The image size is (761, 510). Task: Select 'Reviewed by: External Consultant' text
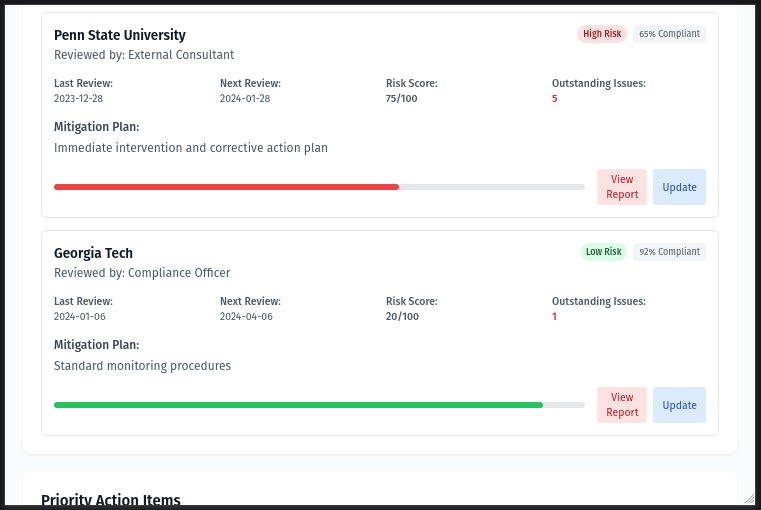click(x=144, y=55)
